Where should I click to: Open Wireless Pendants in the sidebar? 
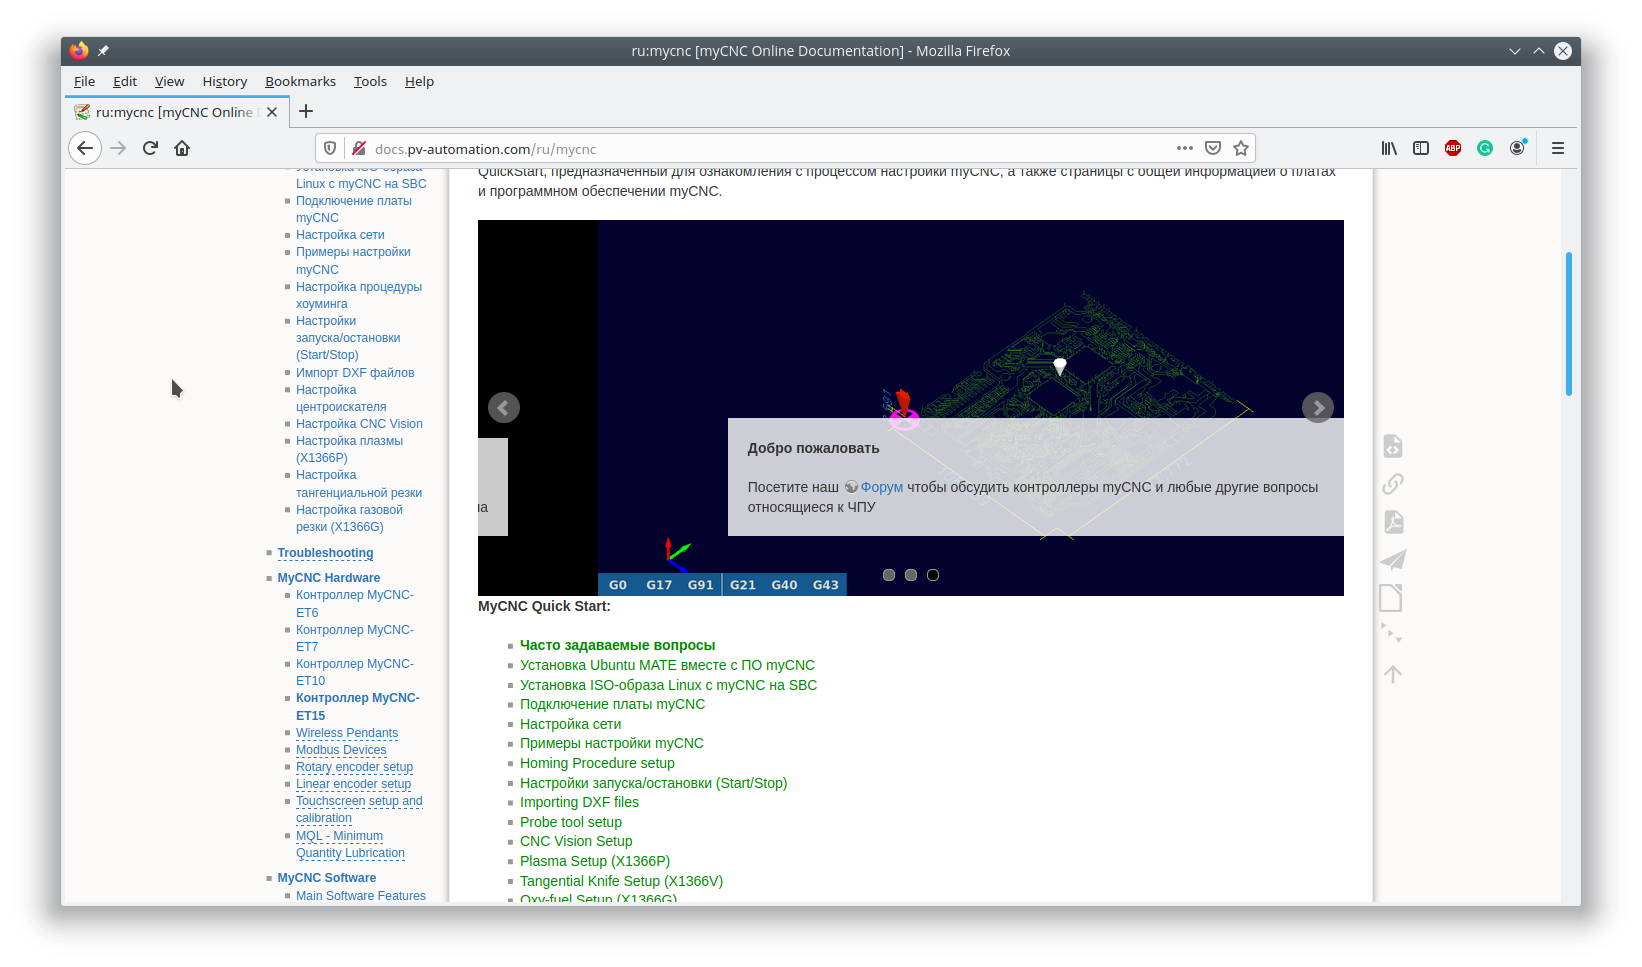(347, 733)
